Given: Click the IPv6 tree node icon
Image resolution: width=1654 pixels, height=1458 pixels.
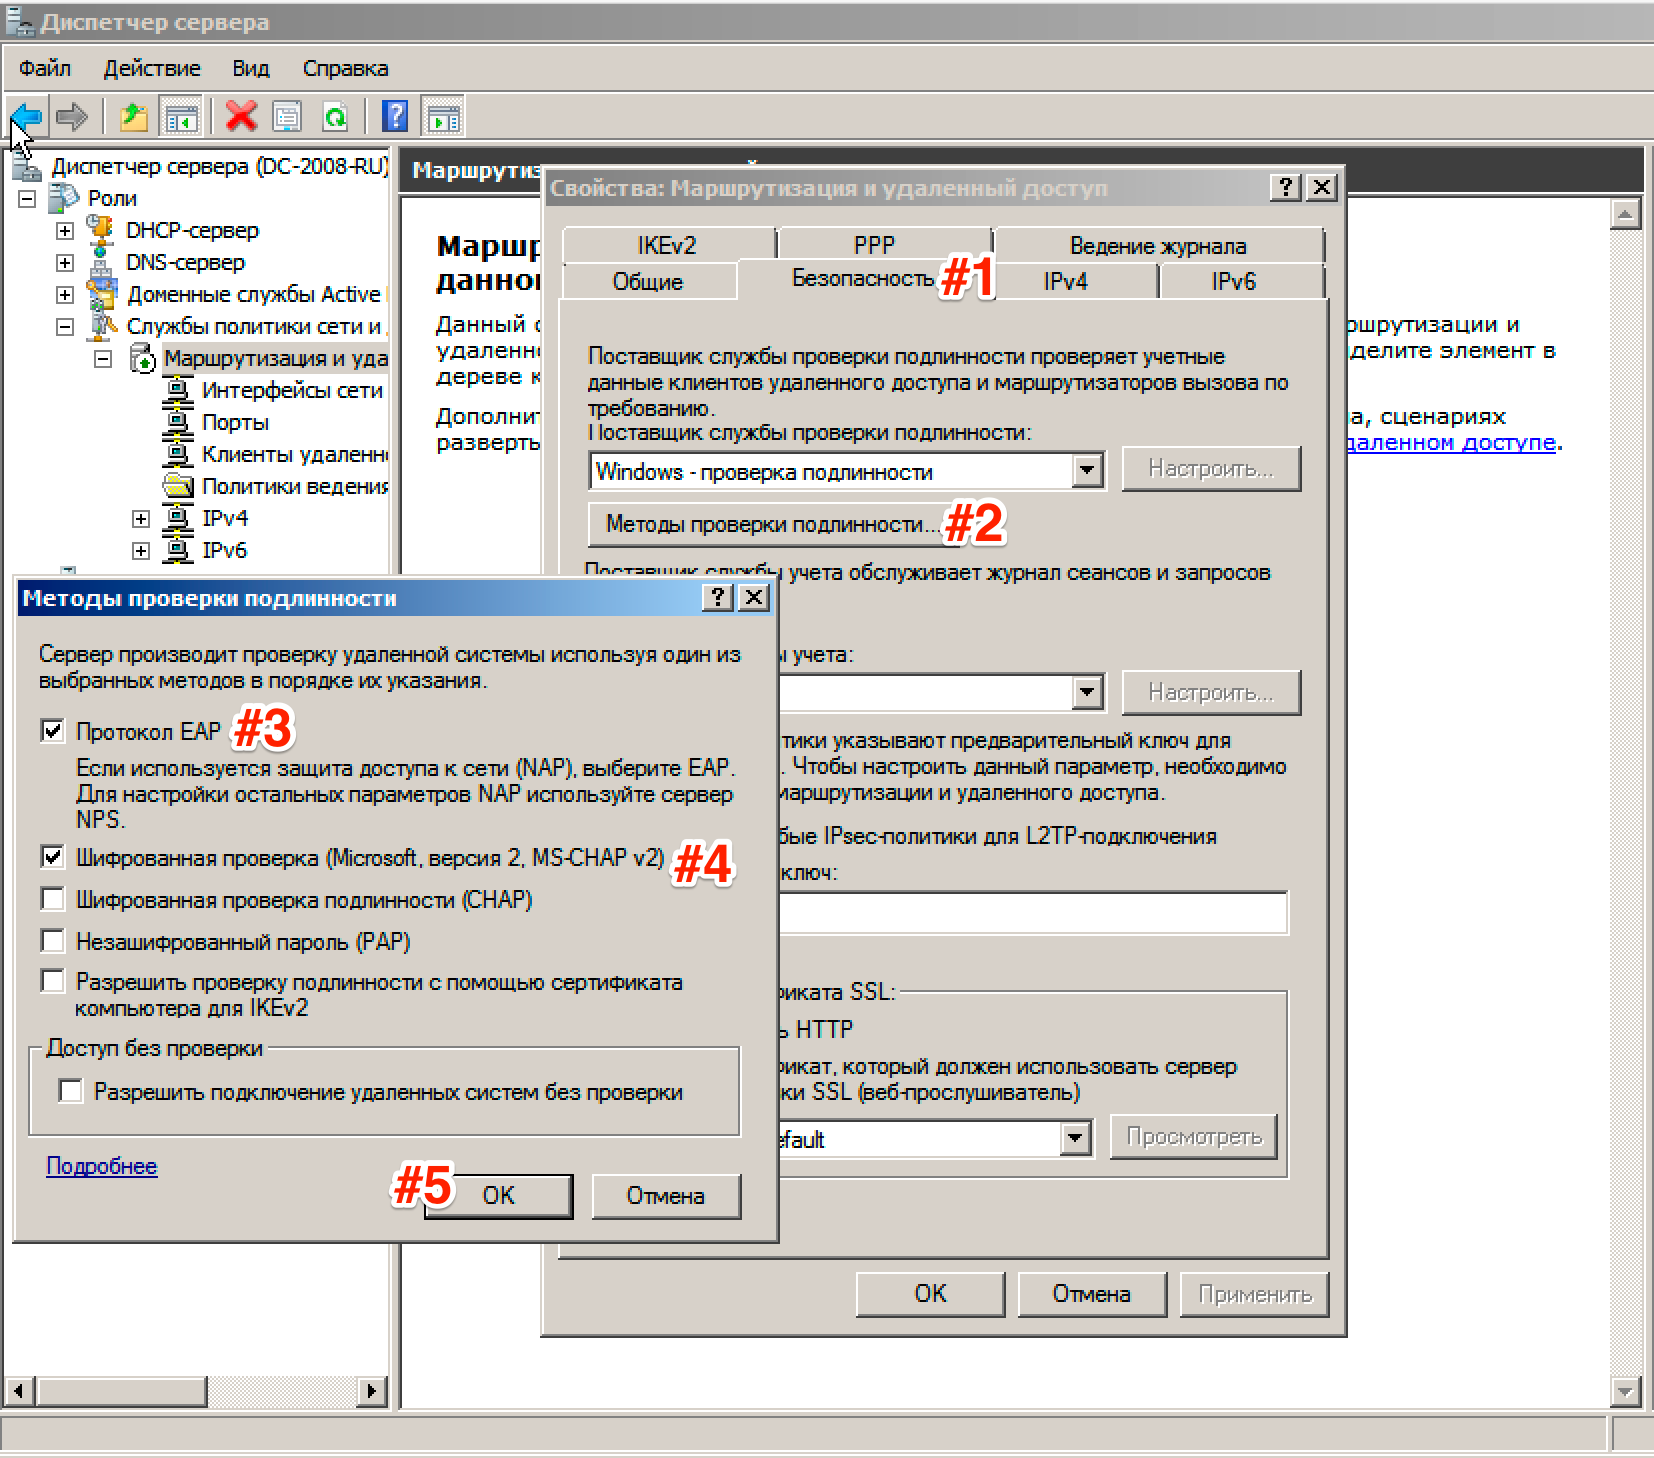Looking at the screenshot, I should click(x=178, y=550).
